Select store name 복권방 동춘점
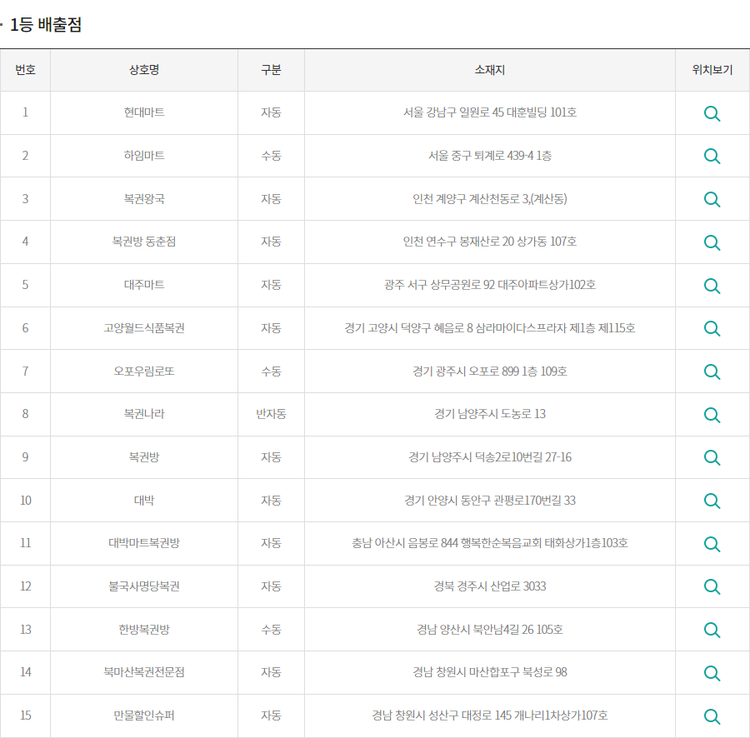 coord(144,241)
